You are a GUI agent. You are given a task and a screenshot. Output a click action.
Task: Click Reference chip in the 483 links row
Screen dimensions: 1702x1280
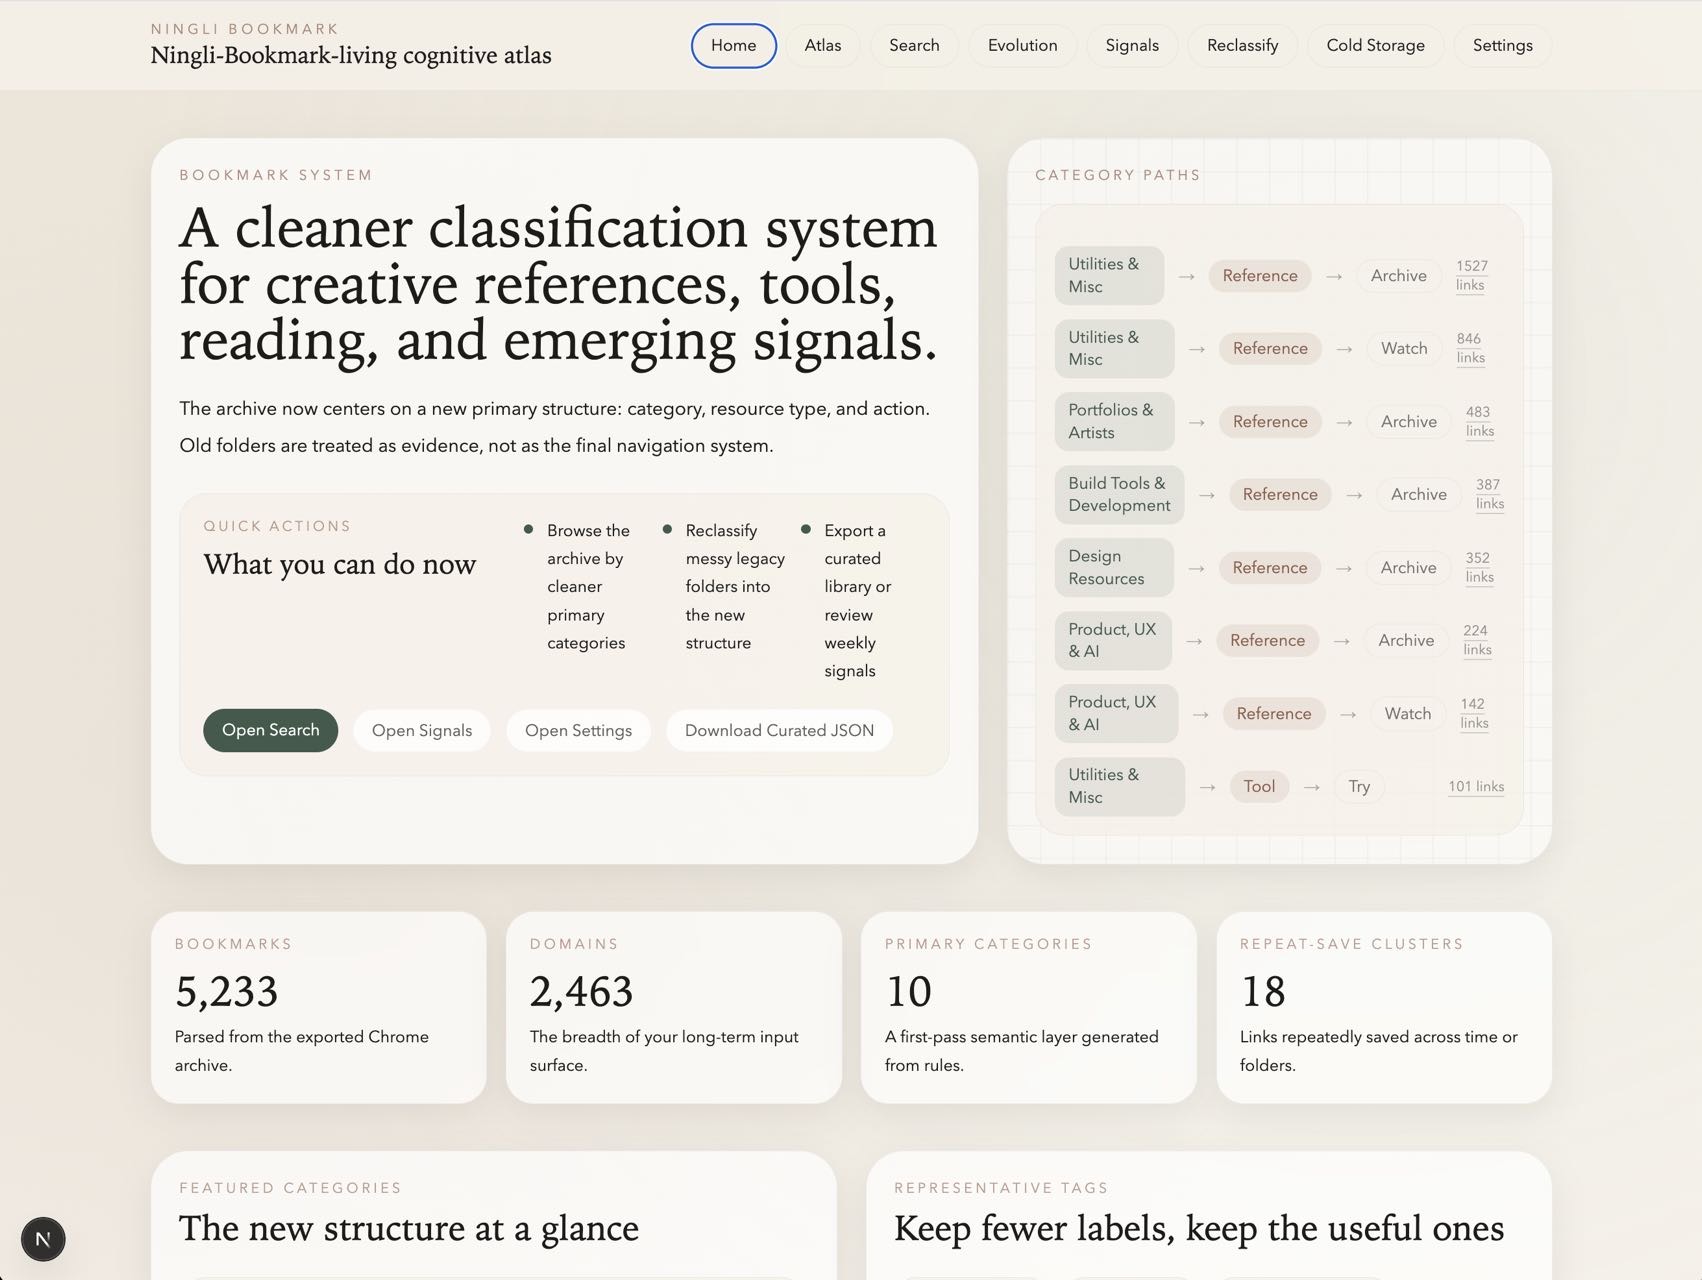coord(1270,422)
